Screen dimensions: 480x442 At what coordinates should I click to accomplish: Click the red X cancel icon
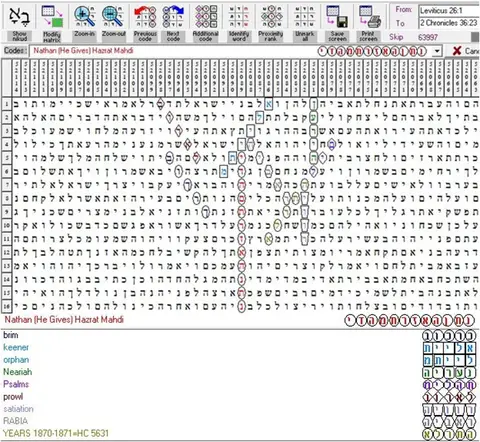[457, 51]
